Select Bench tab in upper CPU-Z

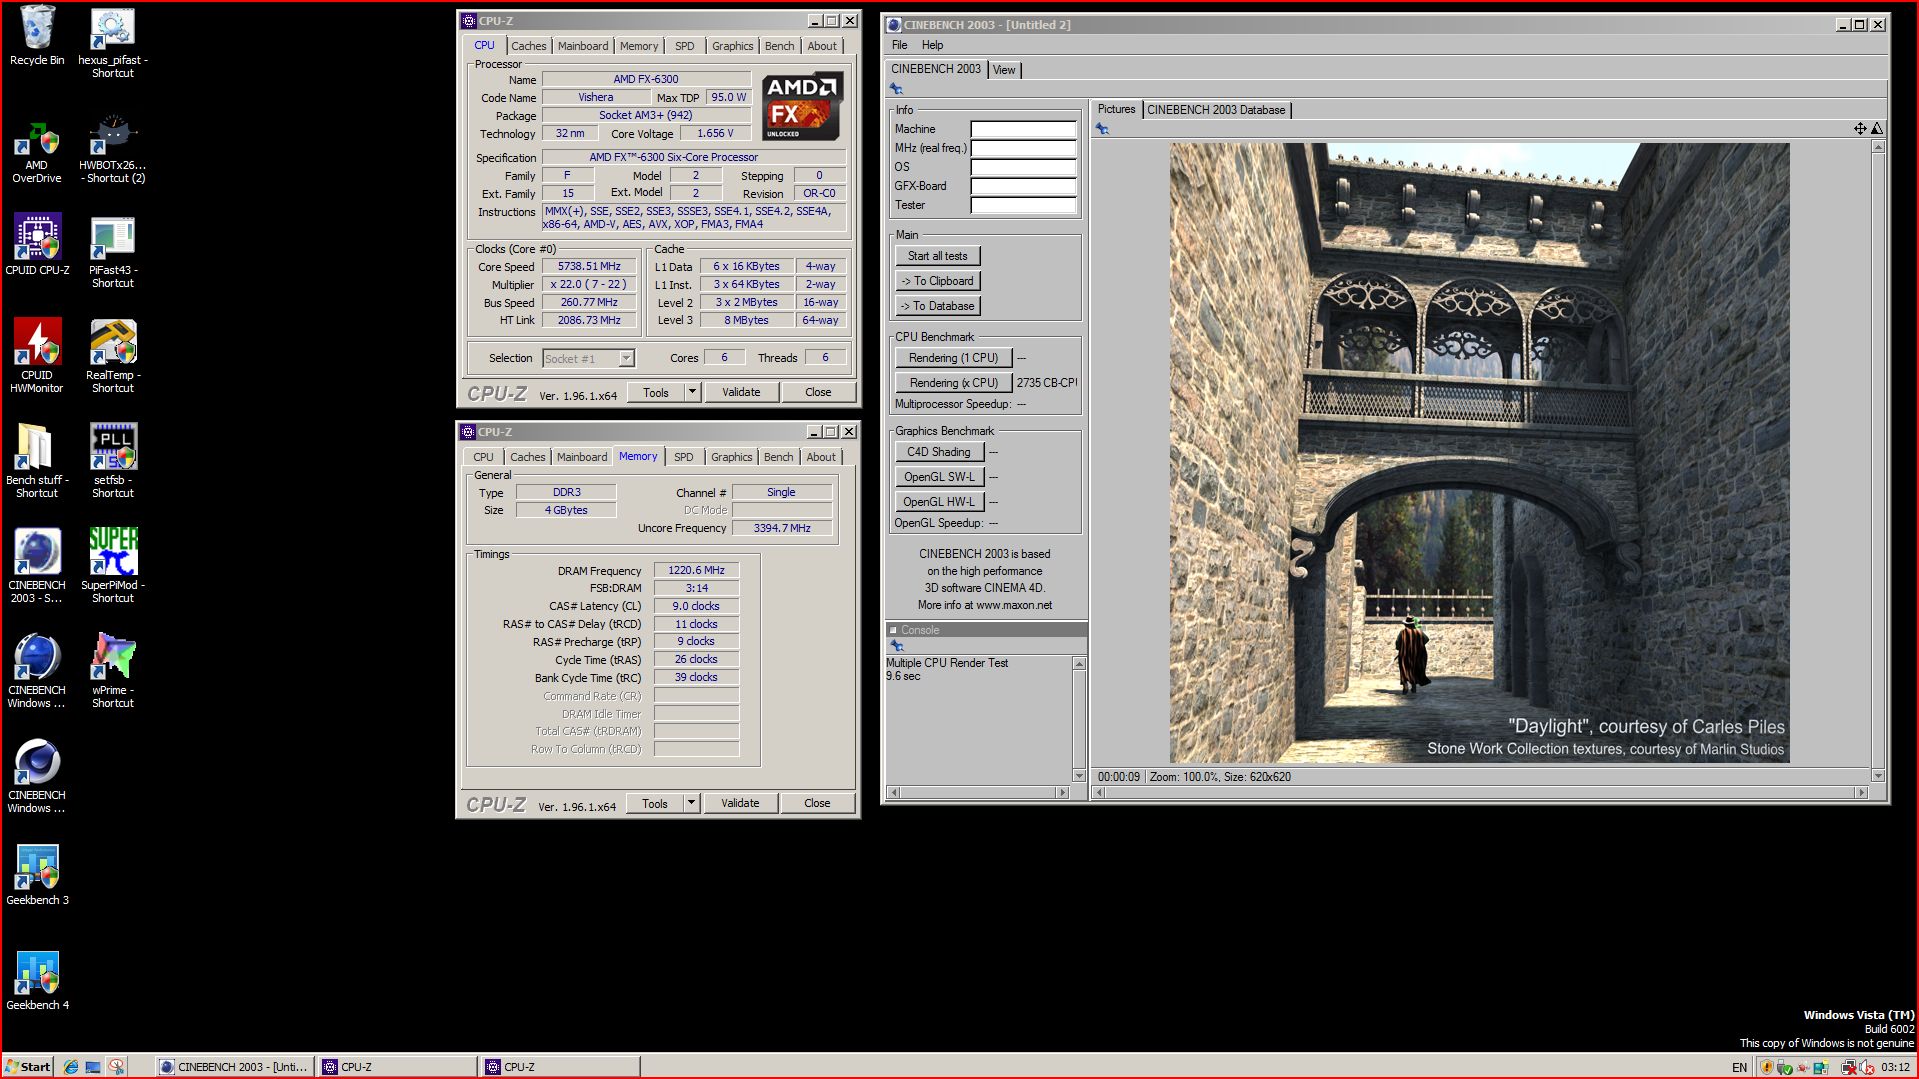779,46
